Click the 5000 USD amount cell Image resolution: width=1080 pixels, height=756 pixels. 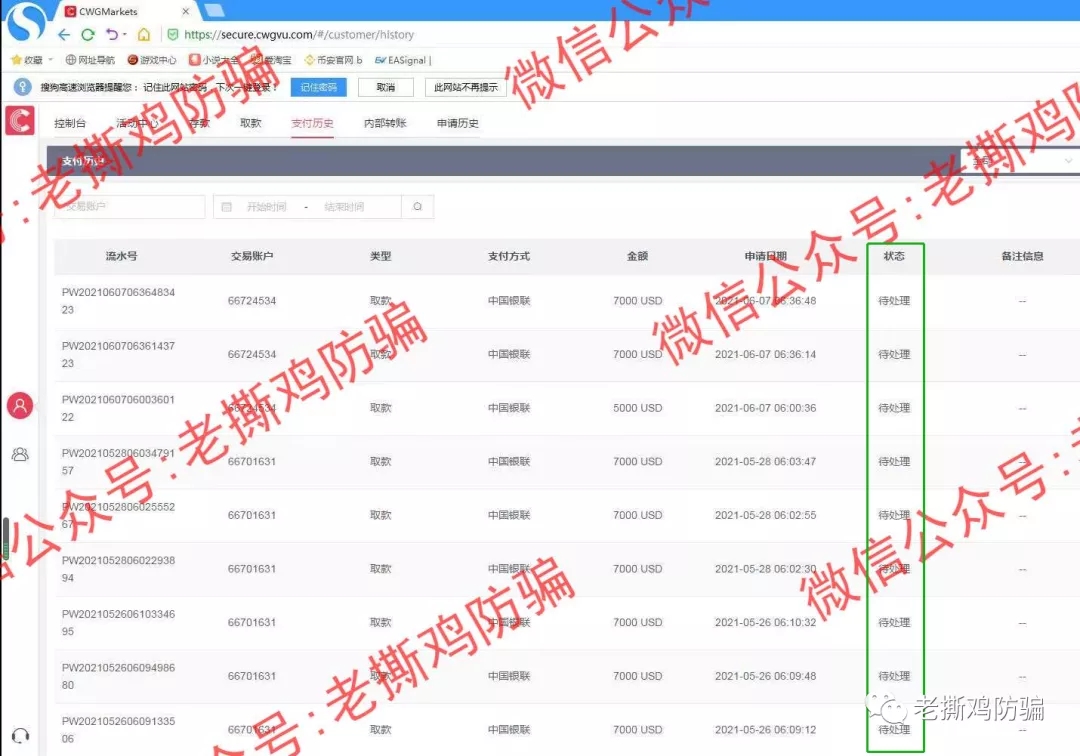[x=638, y=408]
